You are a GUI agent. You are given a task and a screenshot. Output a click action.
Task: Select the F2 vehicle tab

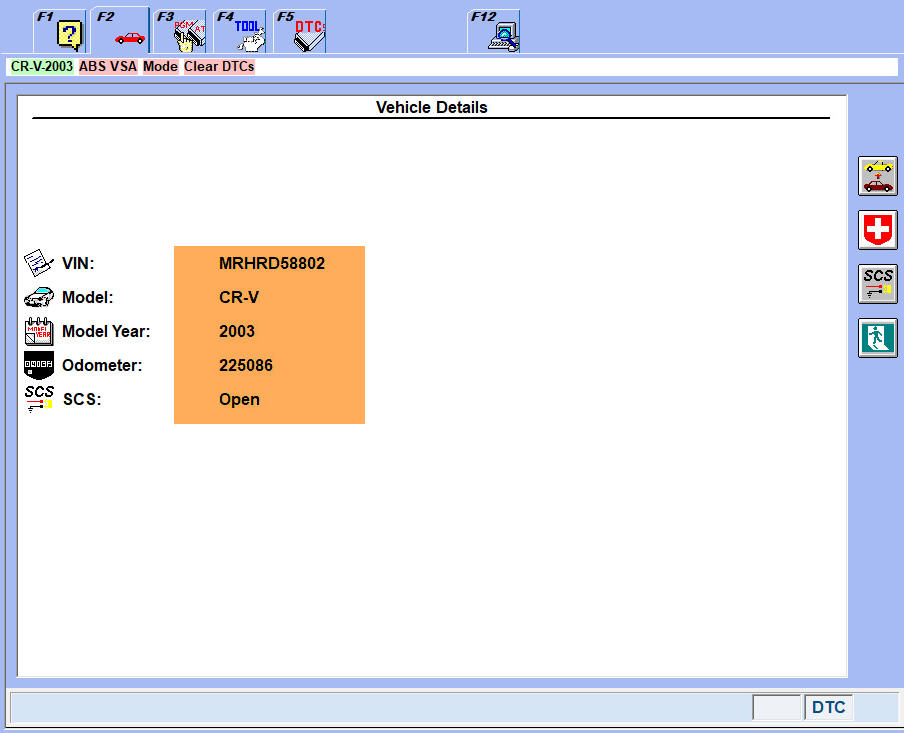click(x=120, y=32)
